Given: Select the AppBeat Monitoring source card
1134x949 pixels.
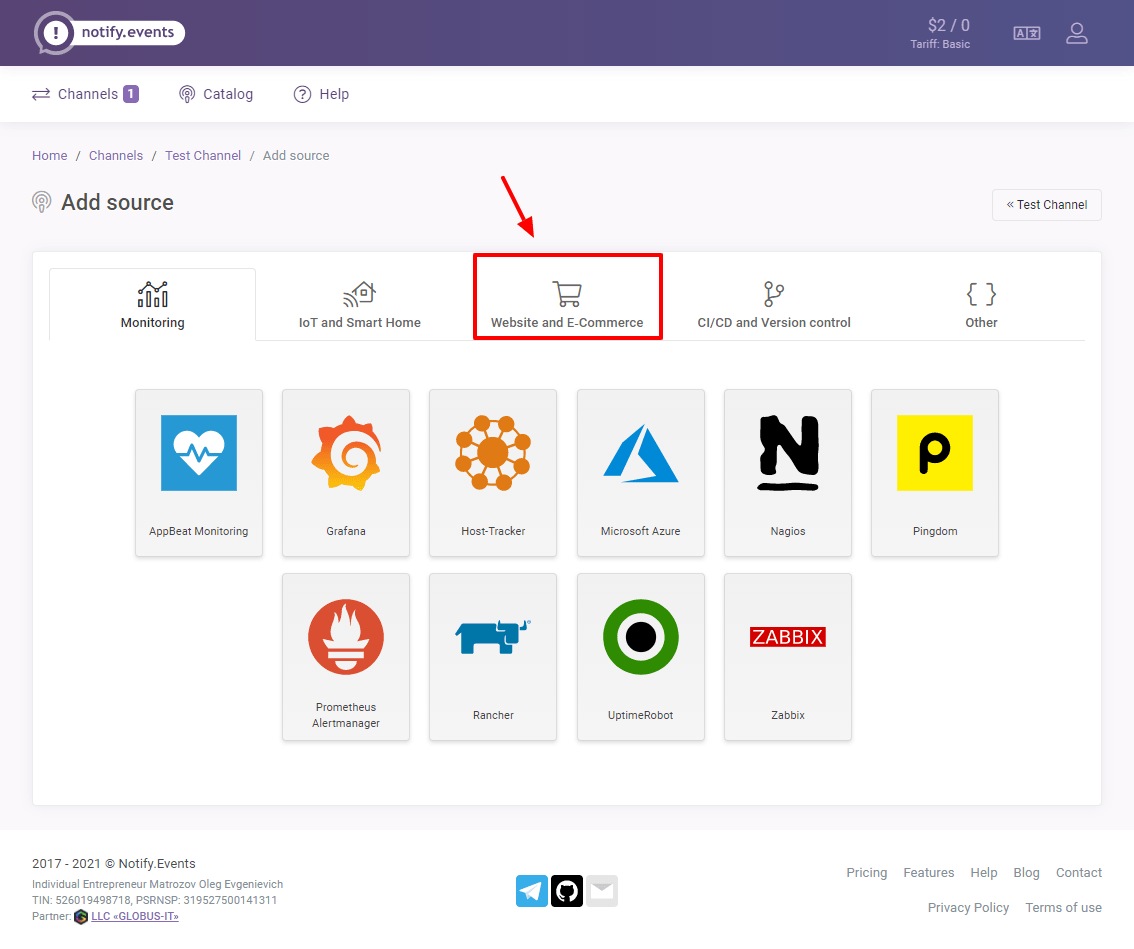Looking at the screenshot, I should point(199,473).
